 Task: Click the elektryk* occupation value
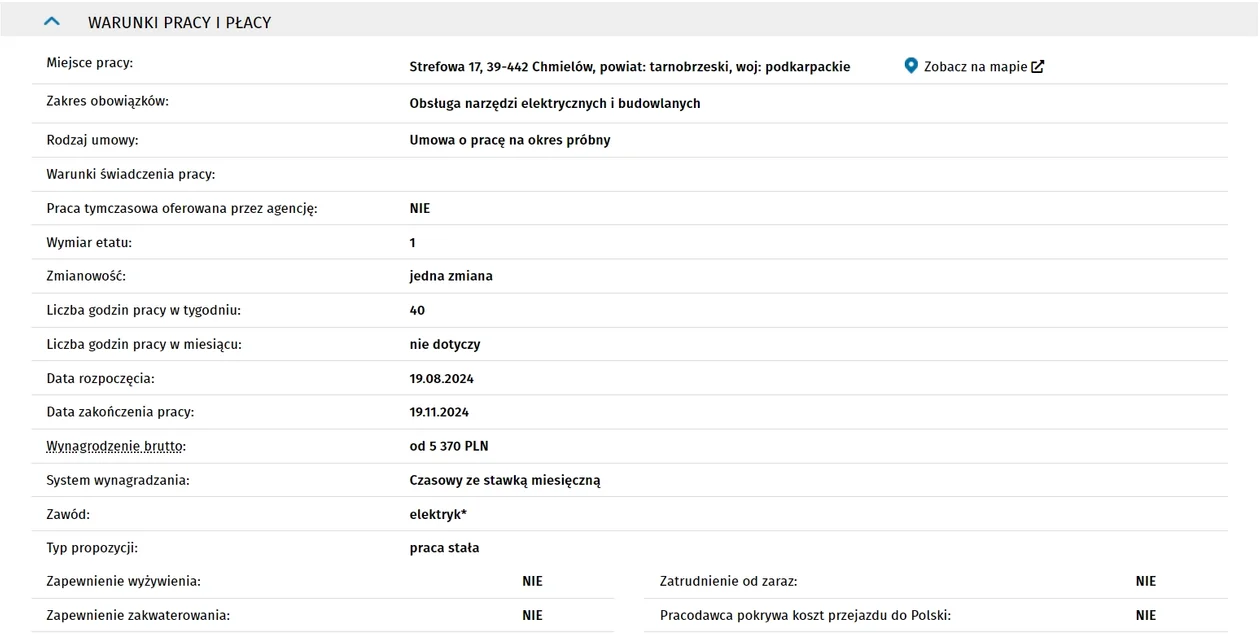[438, 514]
